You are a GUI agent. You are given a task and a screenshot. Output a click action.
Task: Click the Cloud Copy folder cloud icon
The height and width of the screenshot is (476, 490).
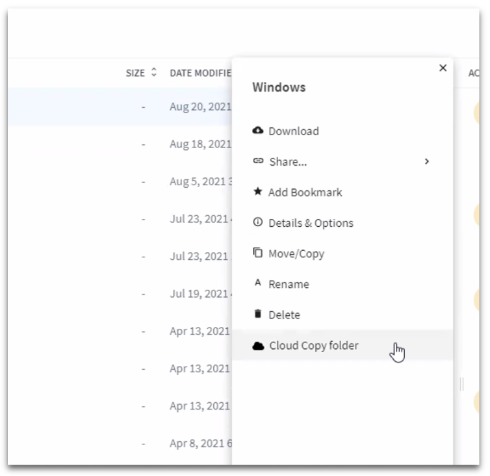pyautogui.click(x=258, y=346)
